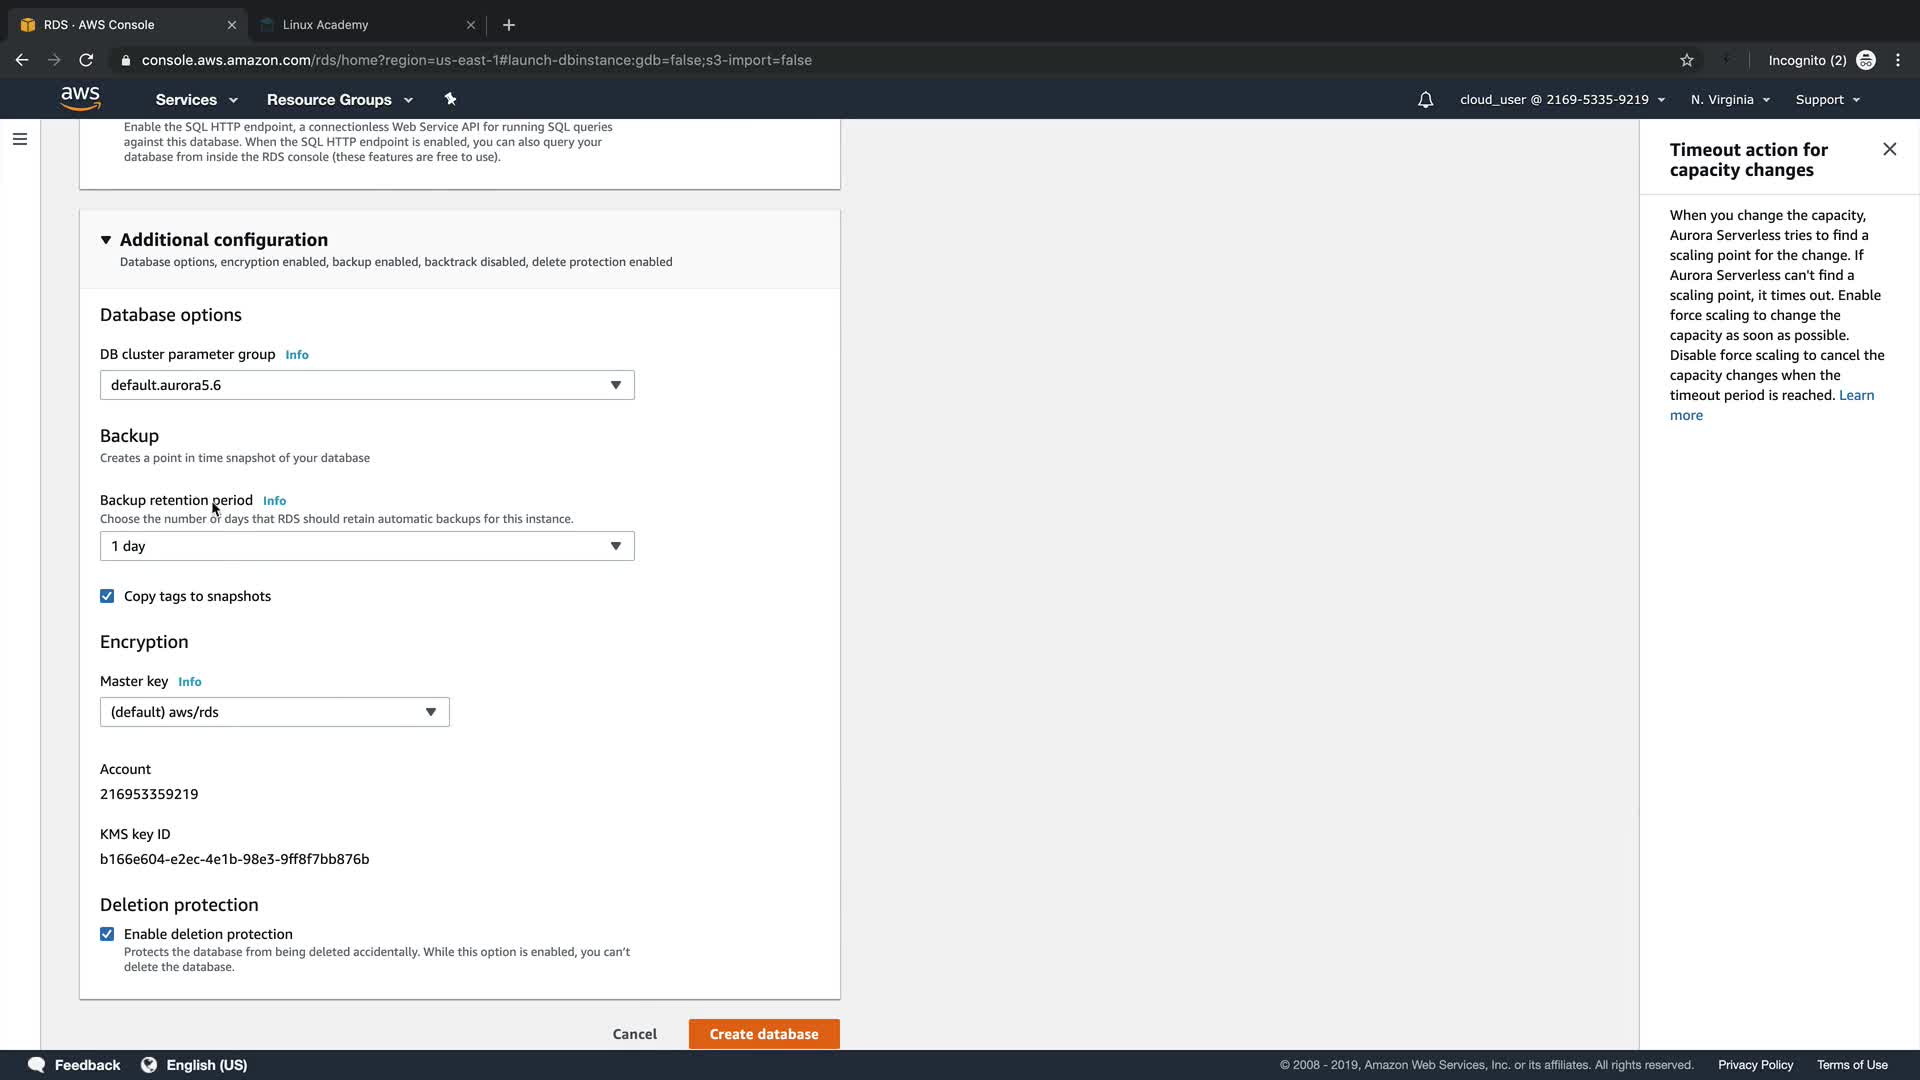Open the Services menu

[196, 100]
